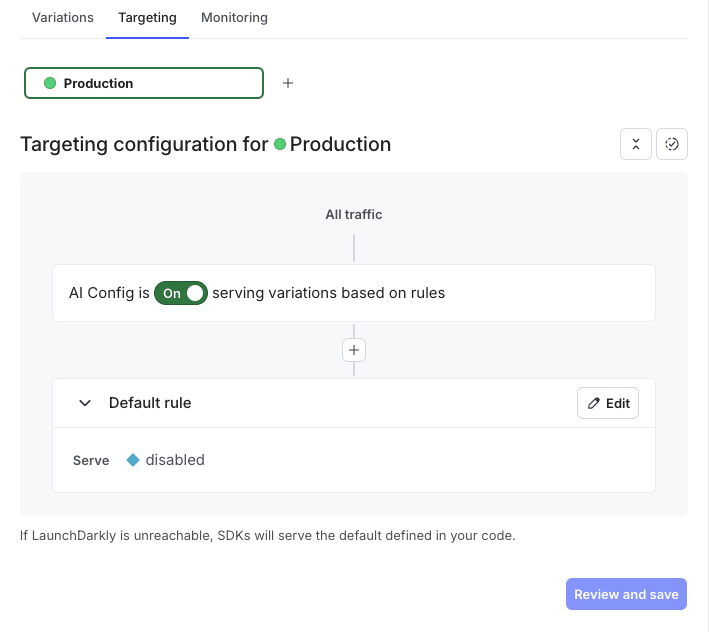Click the plus icon to add a rule

point(354,350)
